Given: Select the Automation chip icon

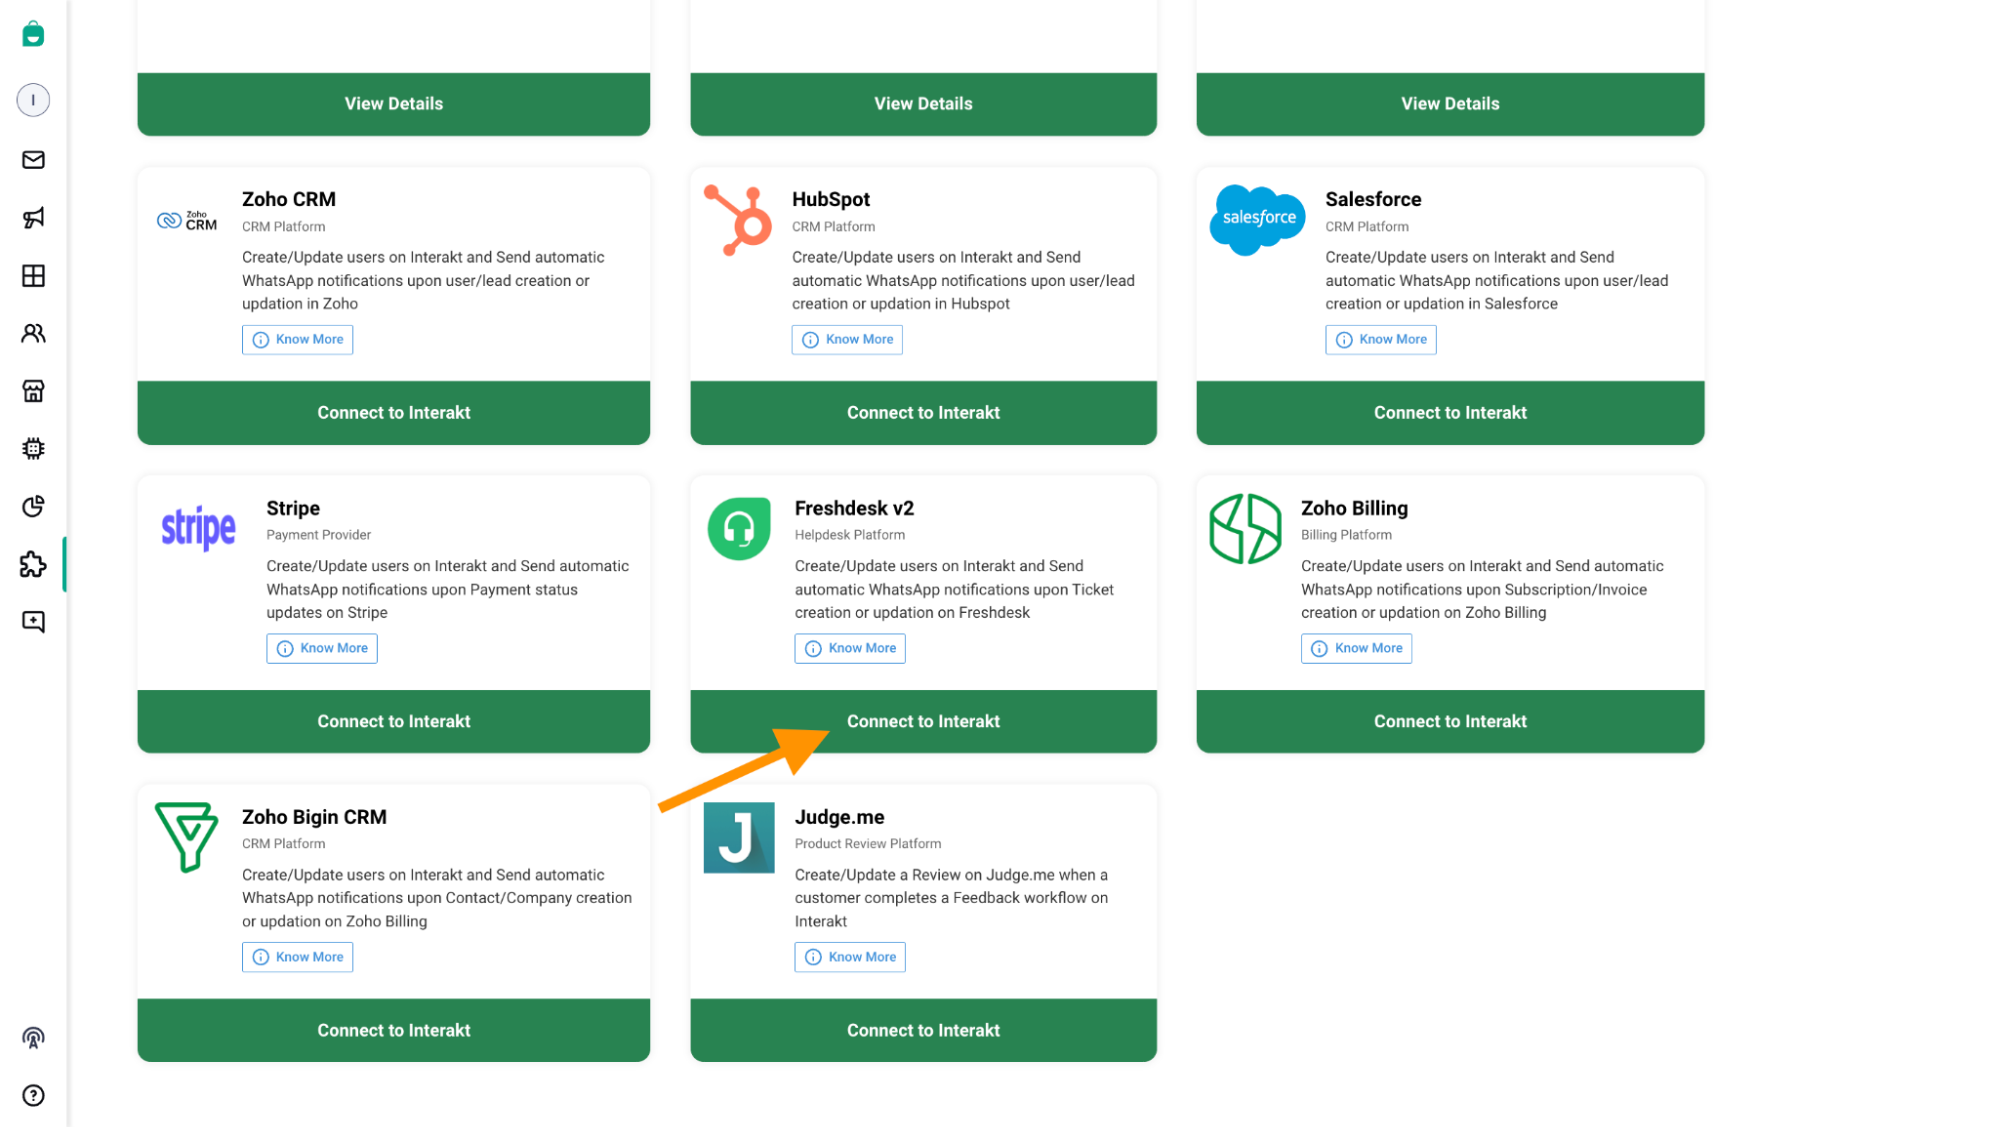Looking at the screenshot, I should tap(33, 449).
